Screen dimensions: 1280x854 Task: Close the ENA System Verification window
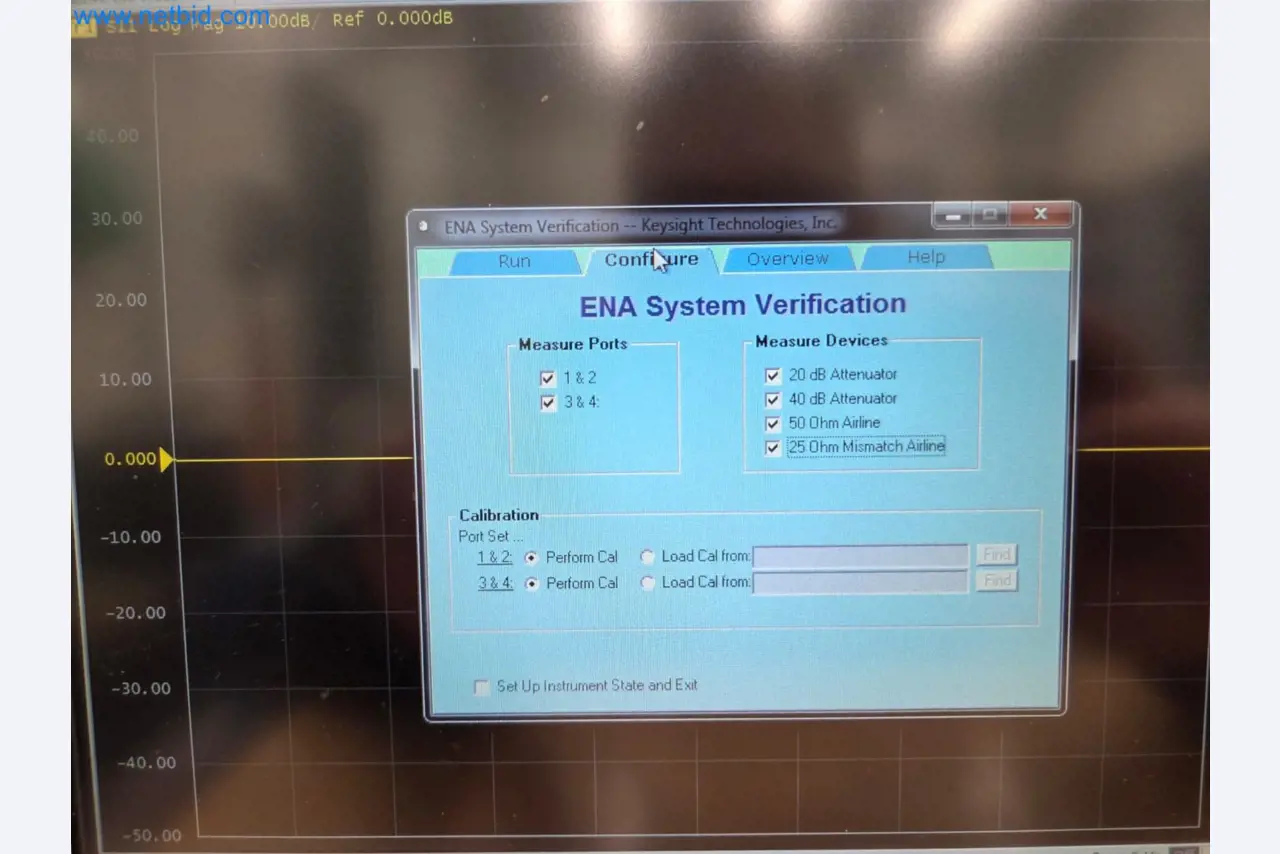tap(1040, 214)
